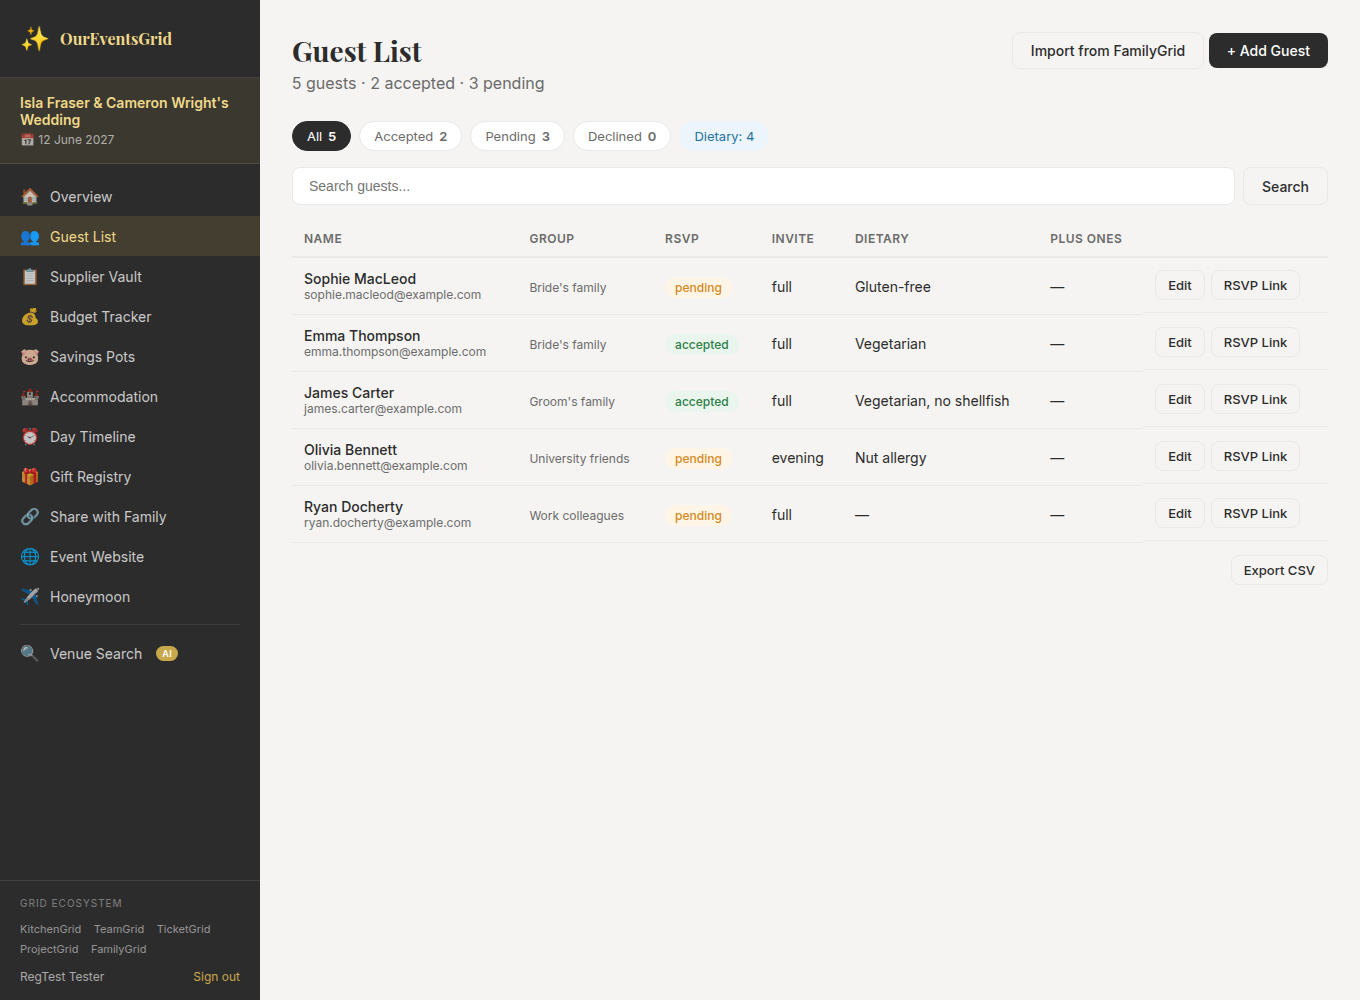Open Budget Tracker money bag icon
Viewport: 1360px width, 1000px height.
30,317
